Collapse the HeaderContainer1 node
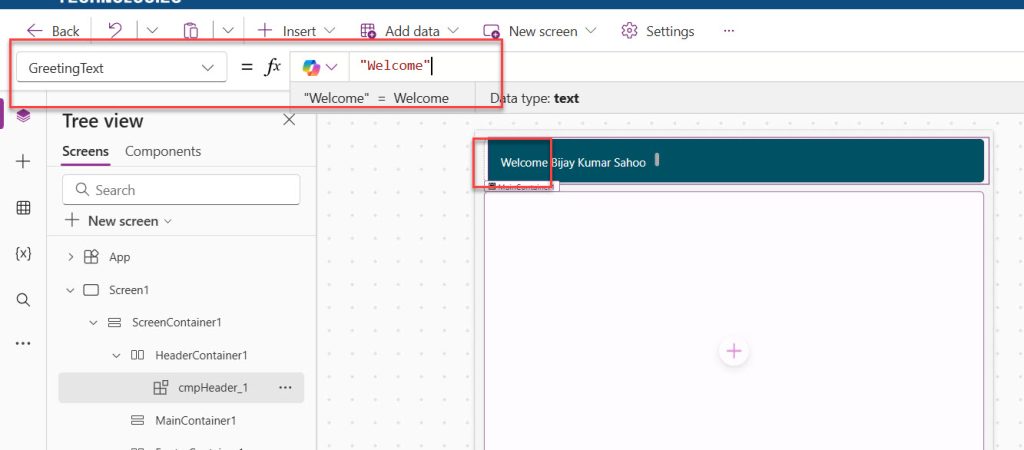 click(117, 355)
